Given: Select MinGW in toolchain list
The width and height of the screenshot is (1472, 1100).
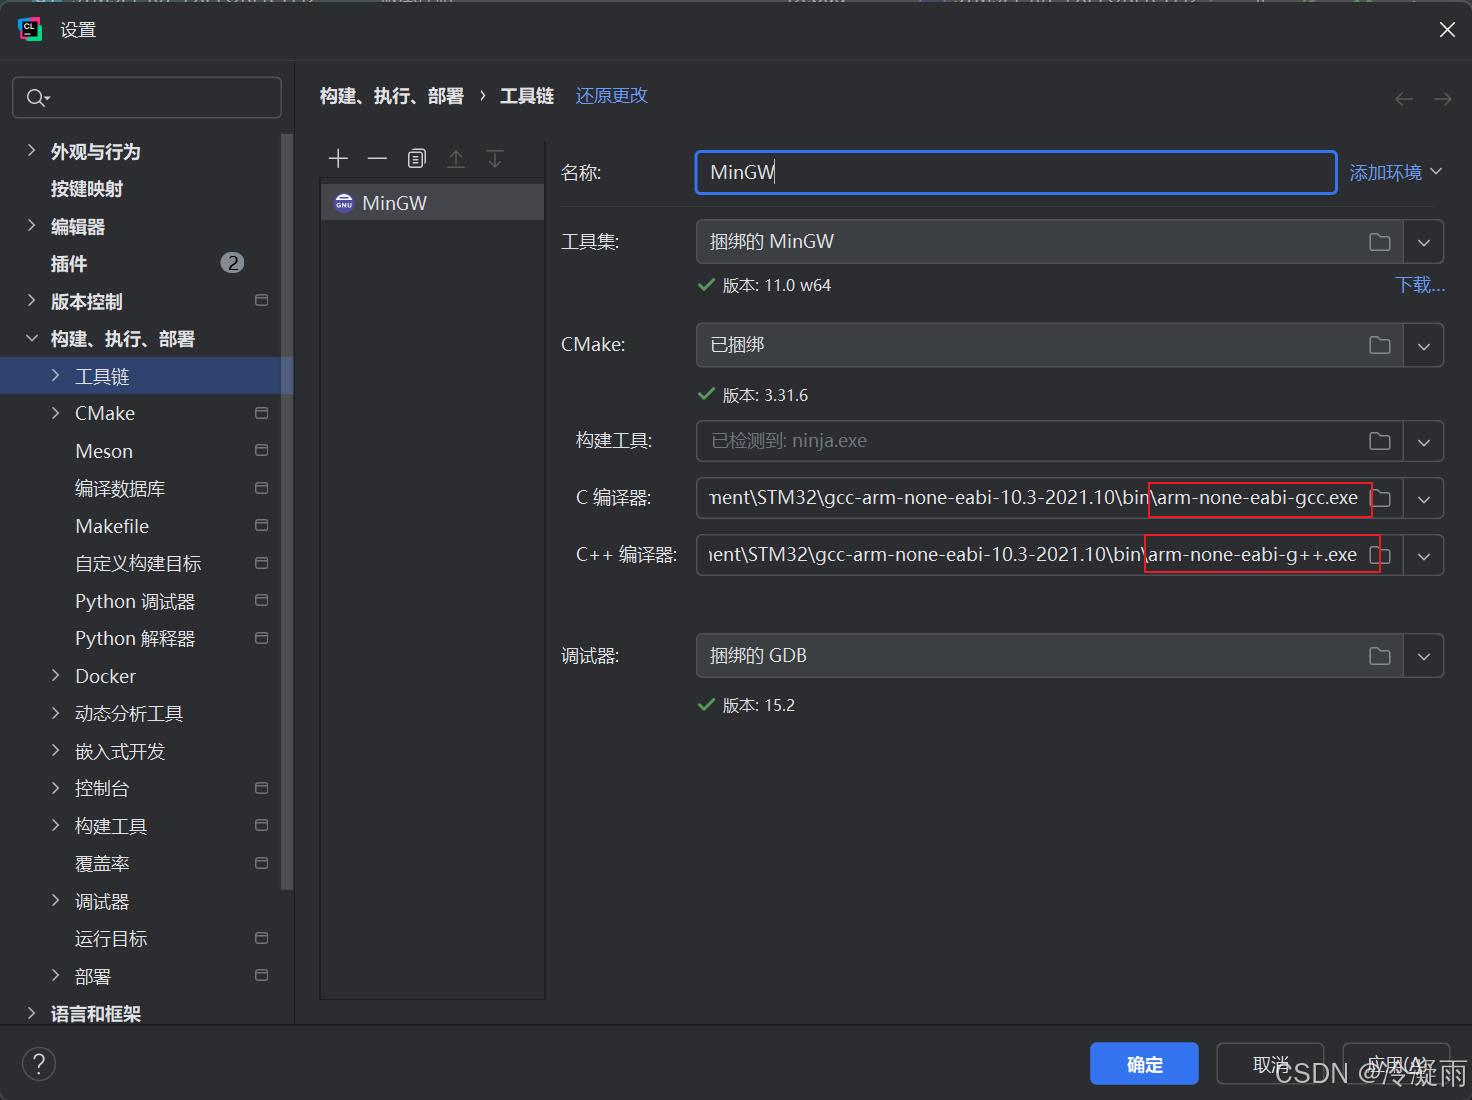Looking at the screenshot, I should pyautogui.click(x=432, y=203).
